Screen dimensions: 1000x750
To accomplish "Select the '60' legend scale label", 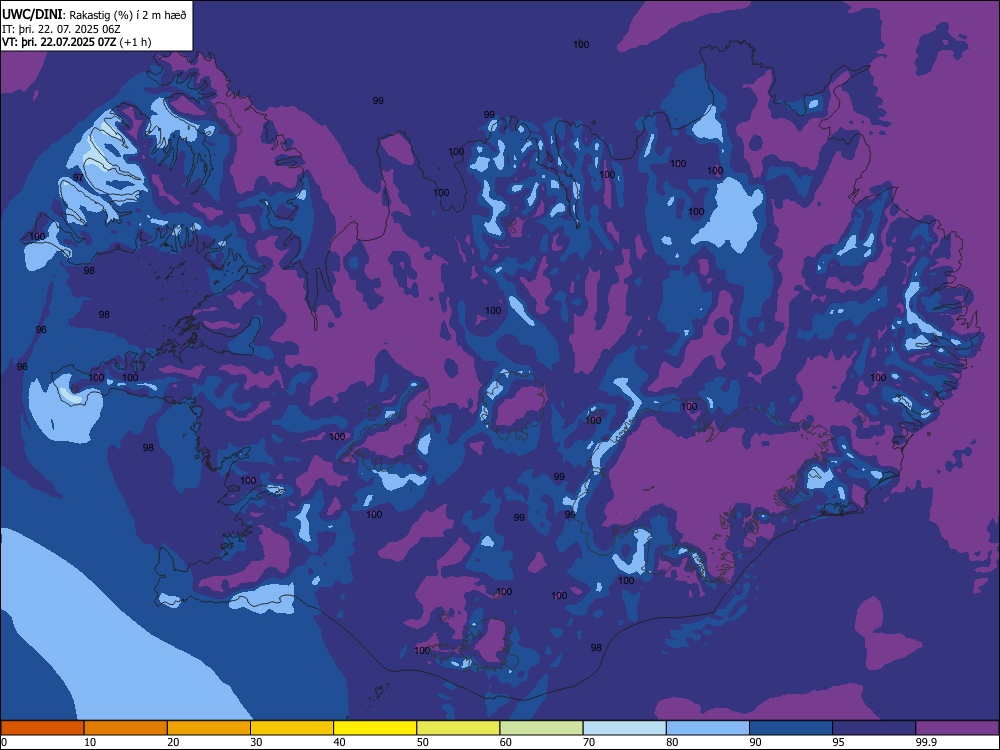I will pyautogui.click(x=506, y=742).
